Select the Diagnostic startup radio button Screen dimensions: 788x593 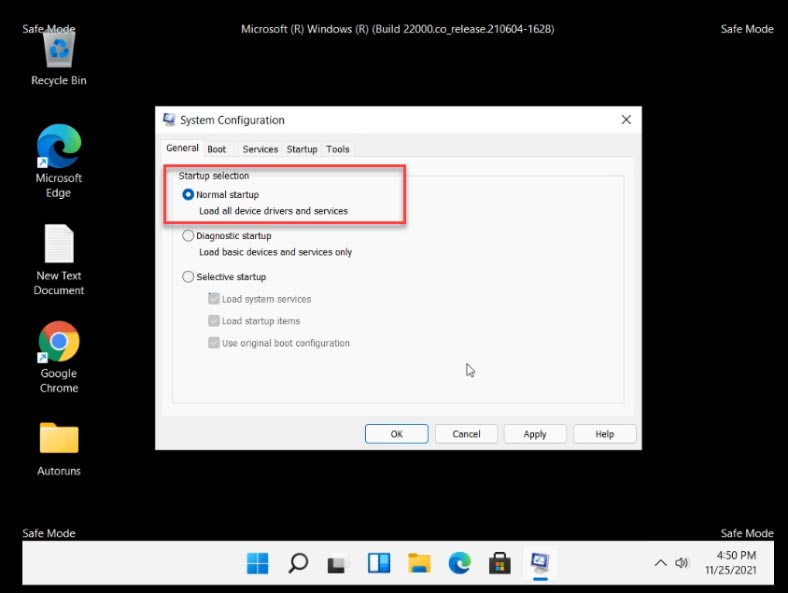tap(188, 236)
